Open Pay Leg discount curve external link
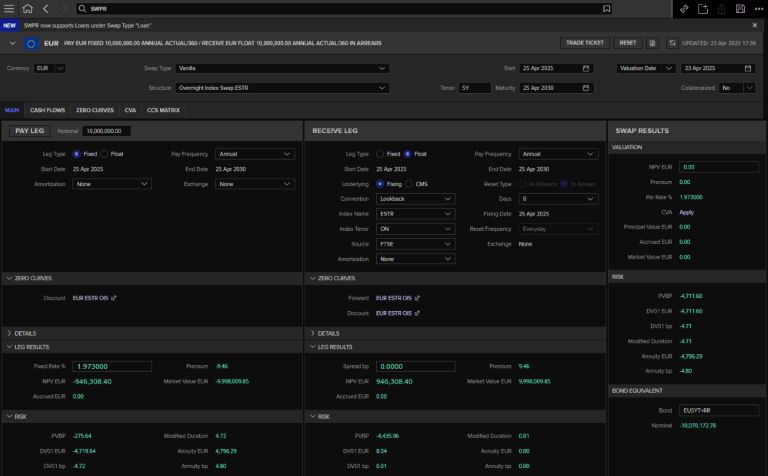The width and height of the screenshot is (768, 476). pos(113,298)
